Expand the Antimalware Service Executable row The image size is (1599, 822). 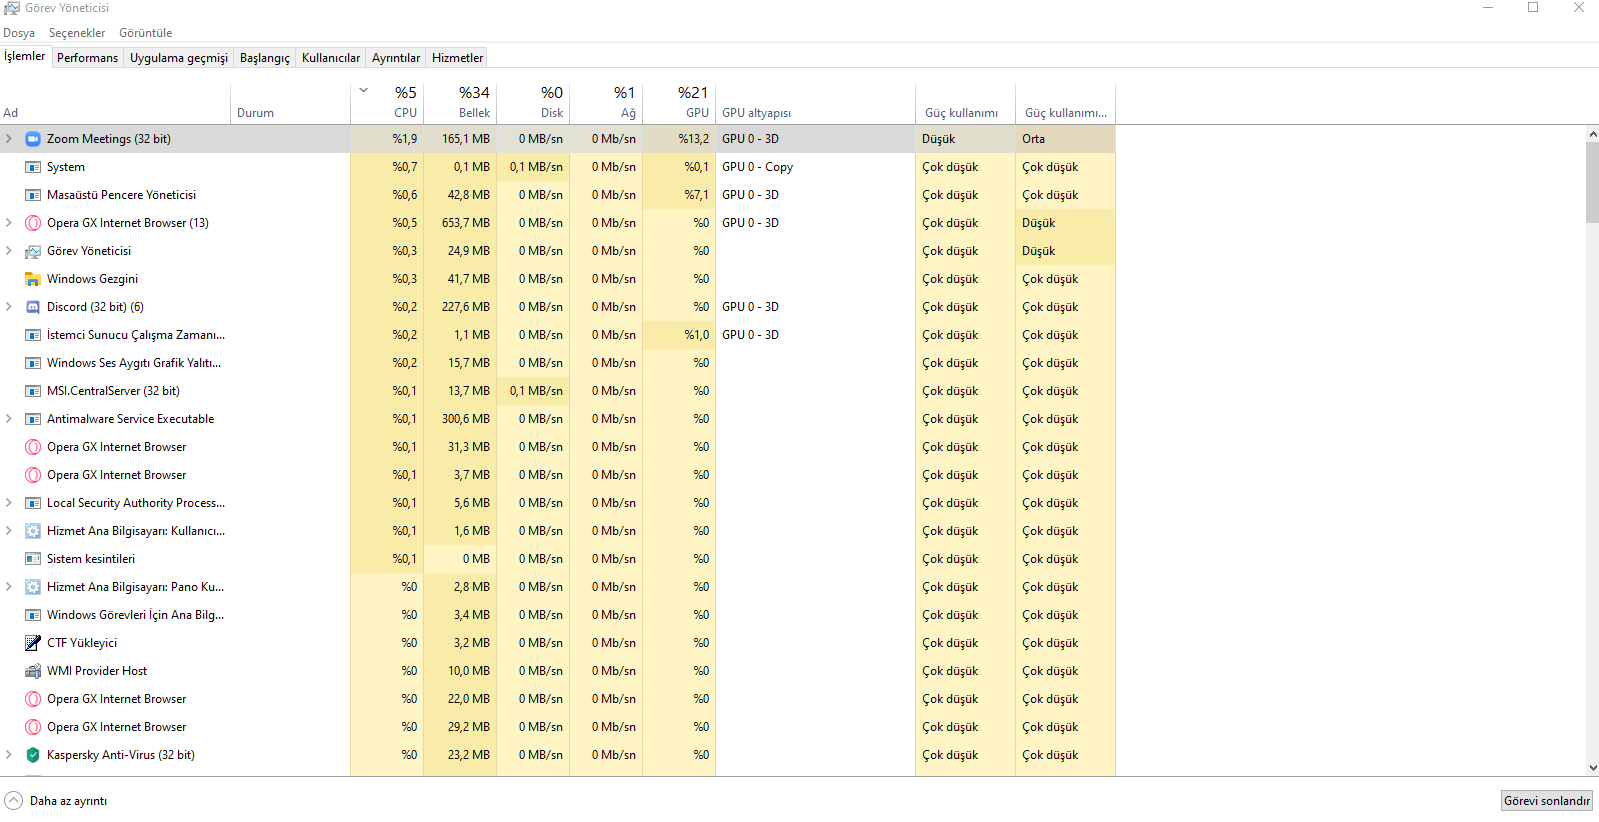[9, 419]
